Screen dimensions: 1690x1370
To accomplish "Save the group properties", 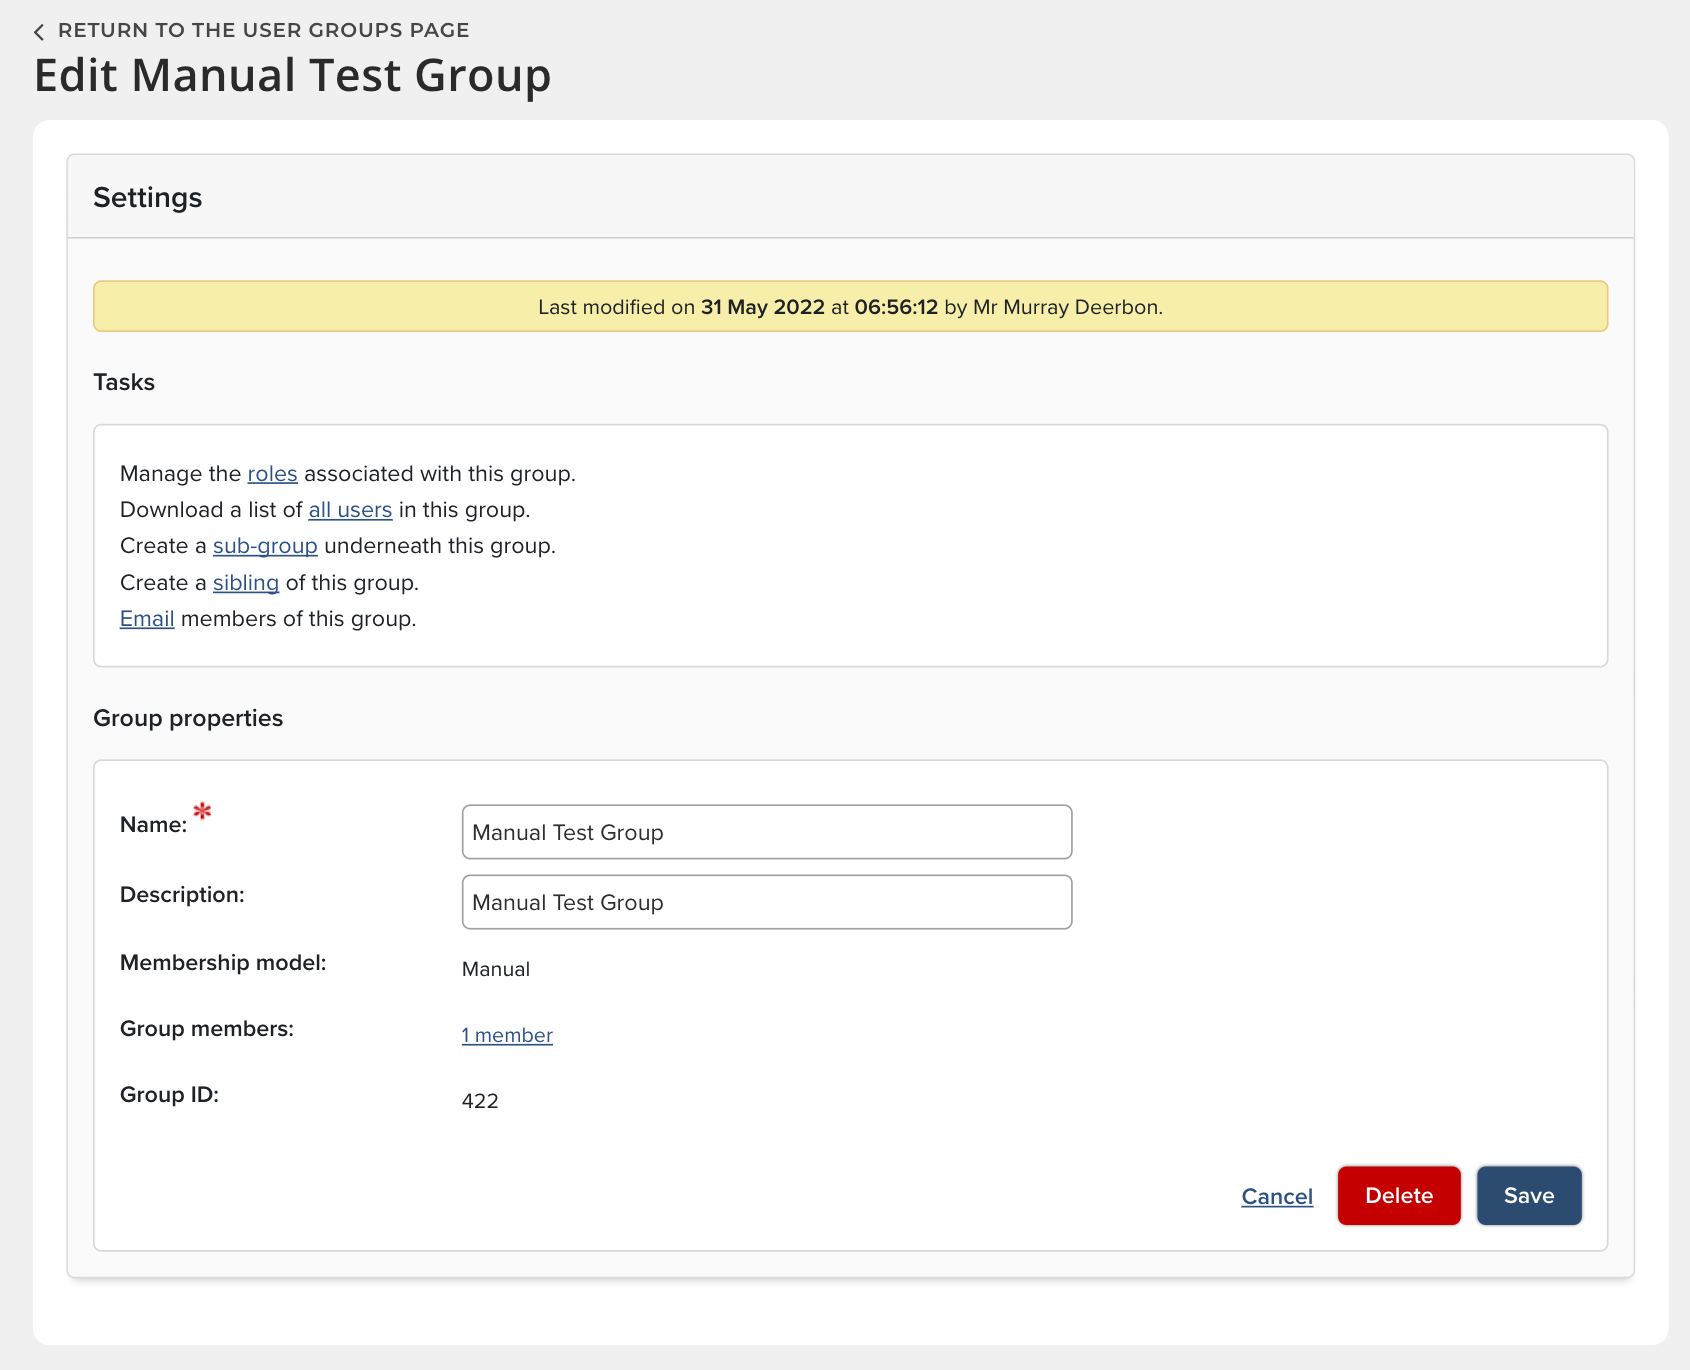I will pyautogui.click(x=1528, y=1196).
